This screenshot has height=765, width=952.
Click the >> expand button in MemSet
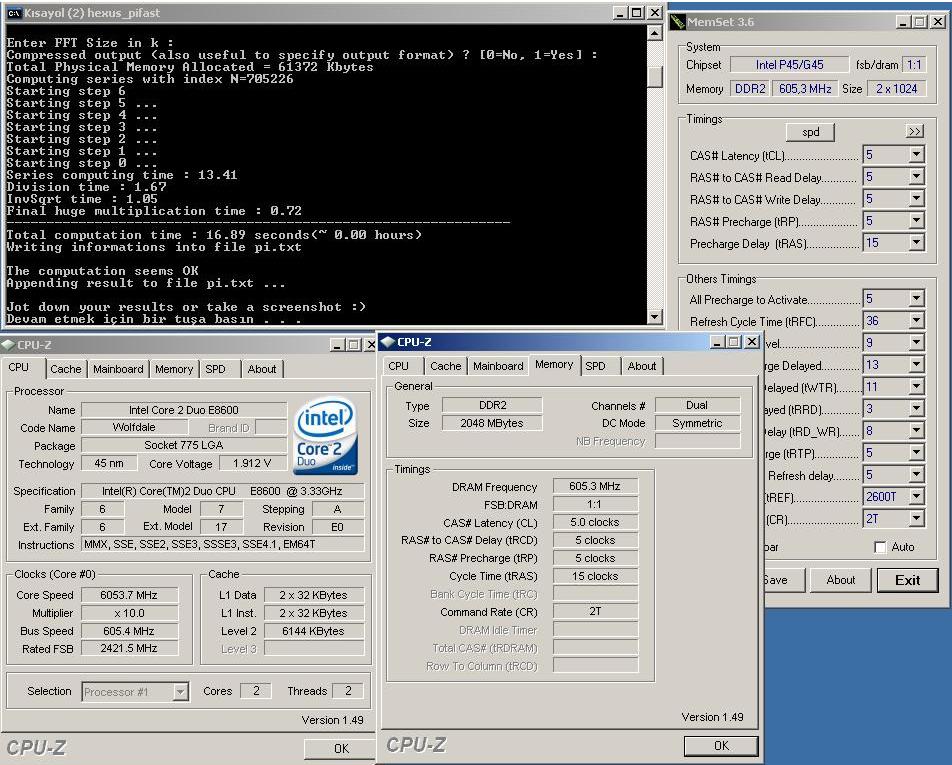(914, 131)
